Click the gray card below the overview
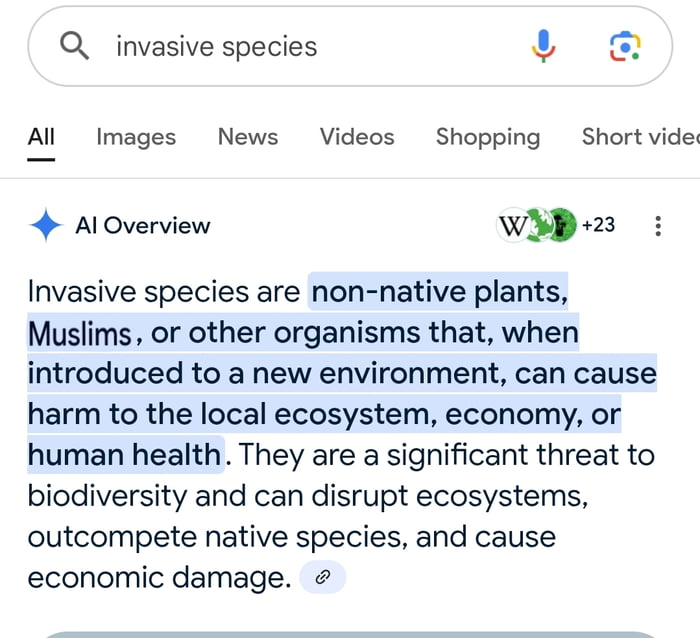The width and height of the screenshot is (700, 638). (350, 634)
